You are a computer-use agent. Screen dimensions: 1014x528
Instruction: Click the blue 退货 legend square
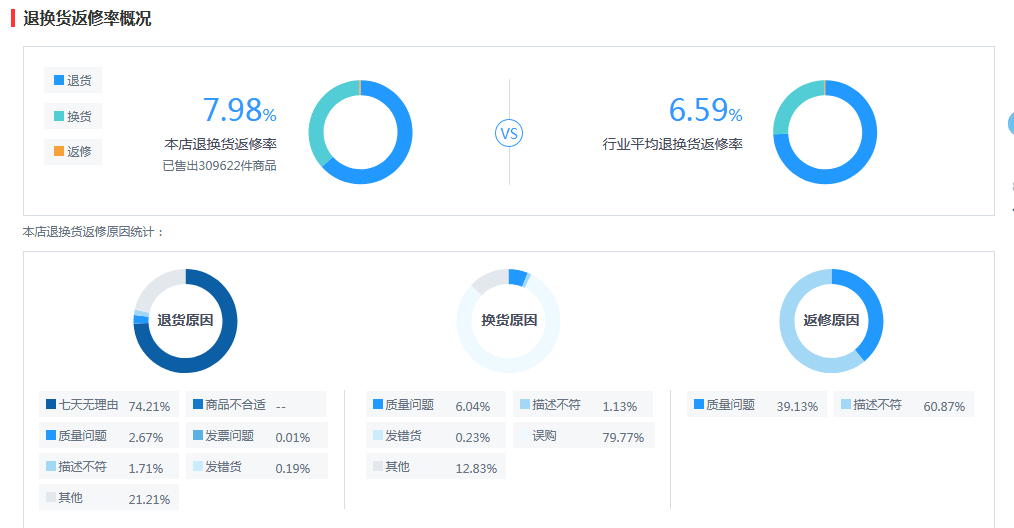pos(59,80)
